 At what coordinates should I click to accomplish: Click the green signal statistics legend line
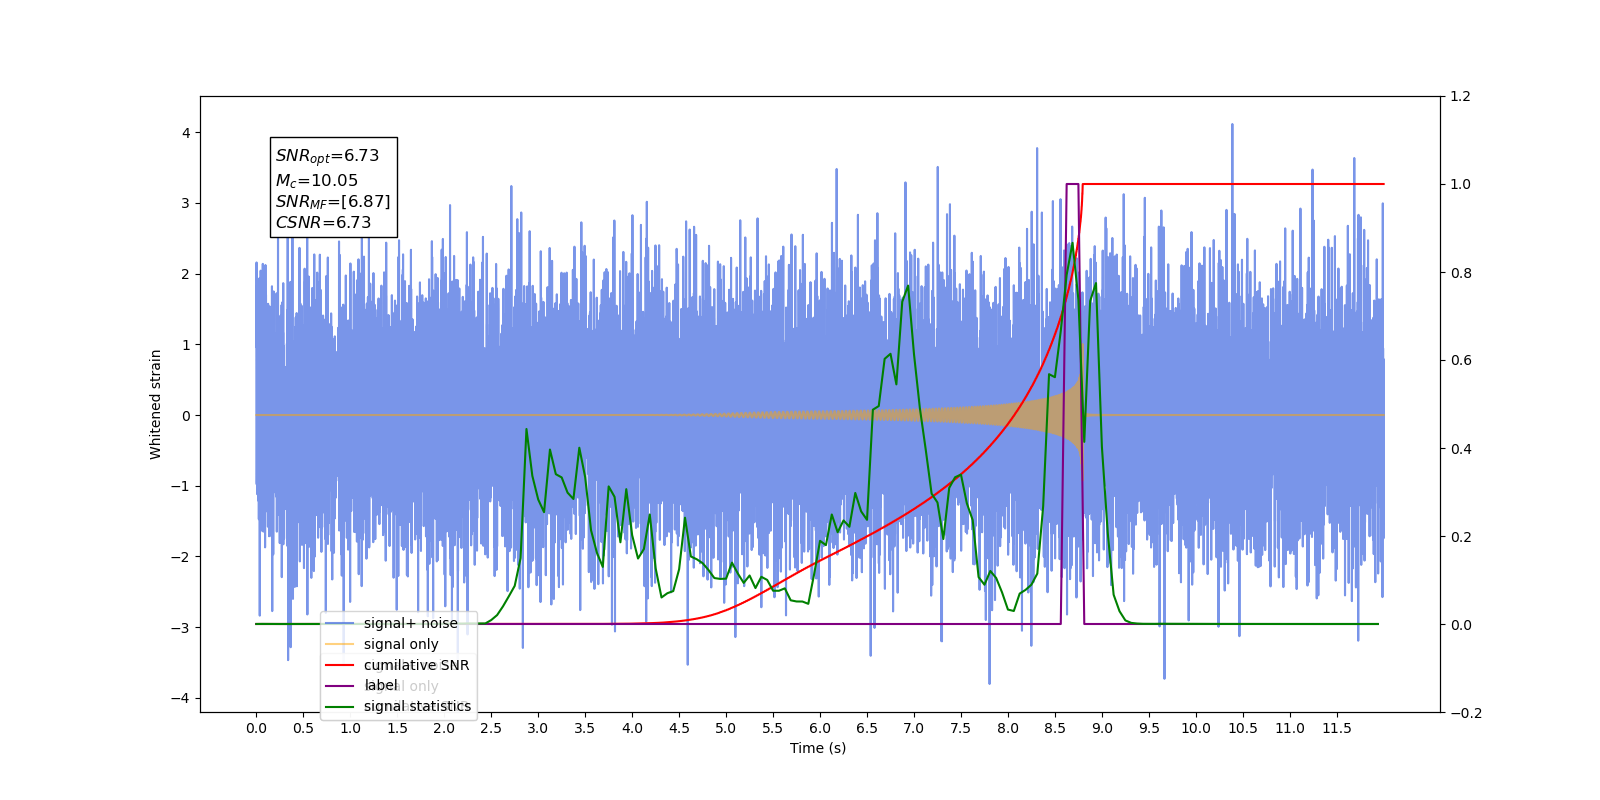click(x=340, y=706)
